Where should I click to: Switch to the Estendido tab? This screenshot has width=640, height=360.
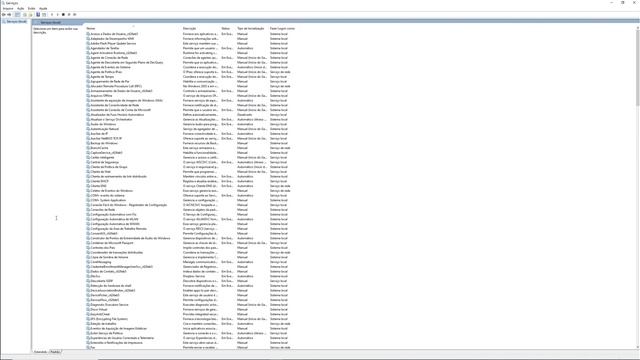point(40,352)
